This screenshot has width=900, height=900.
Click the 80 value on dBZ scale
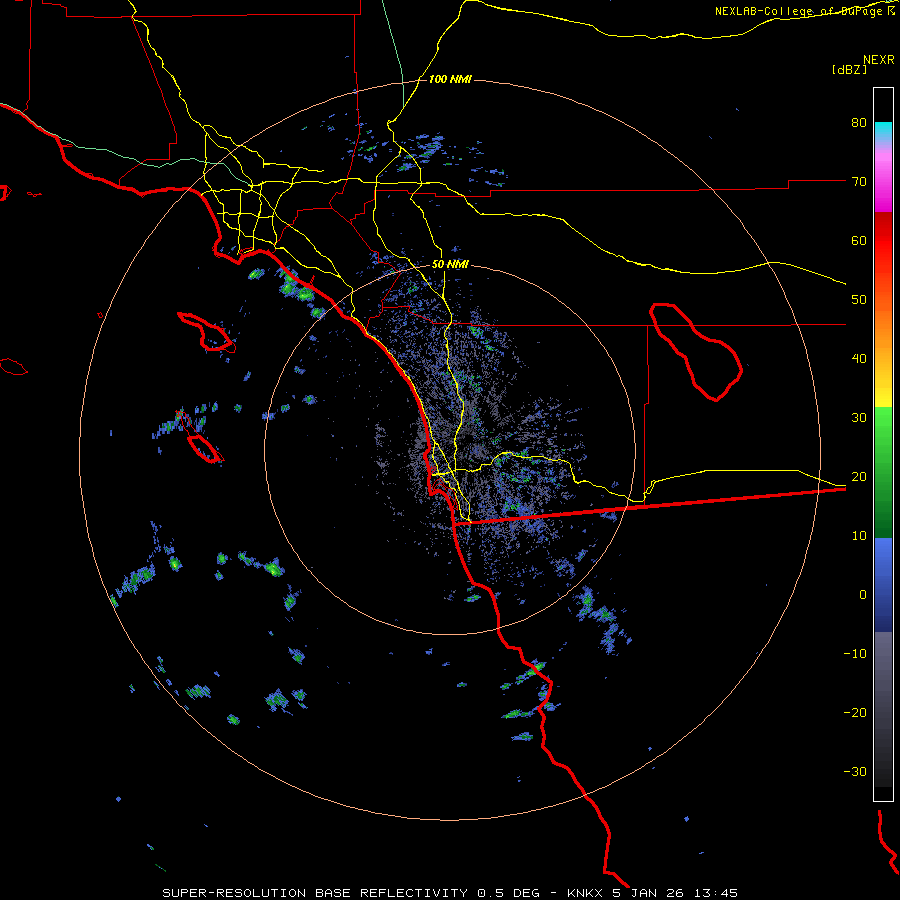tap(859, 123)
